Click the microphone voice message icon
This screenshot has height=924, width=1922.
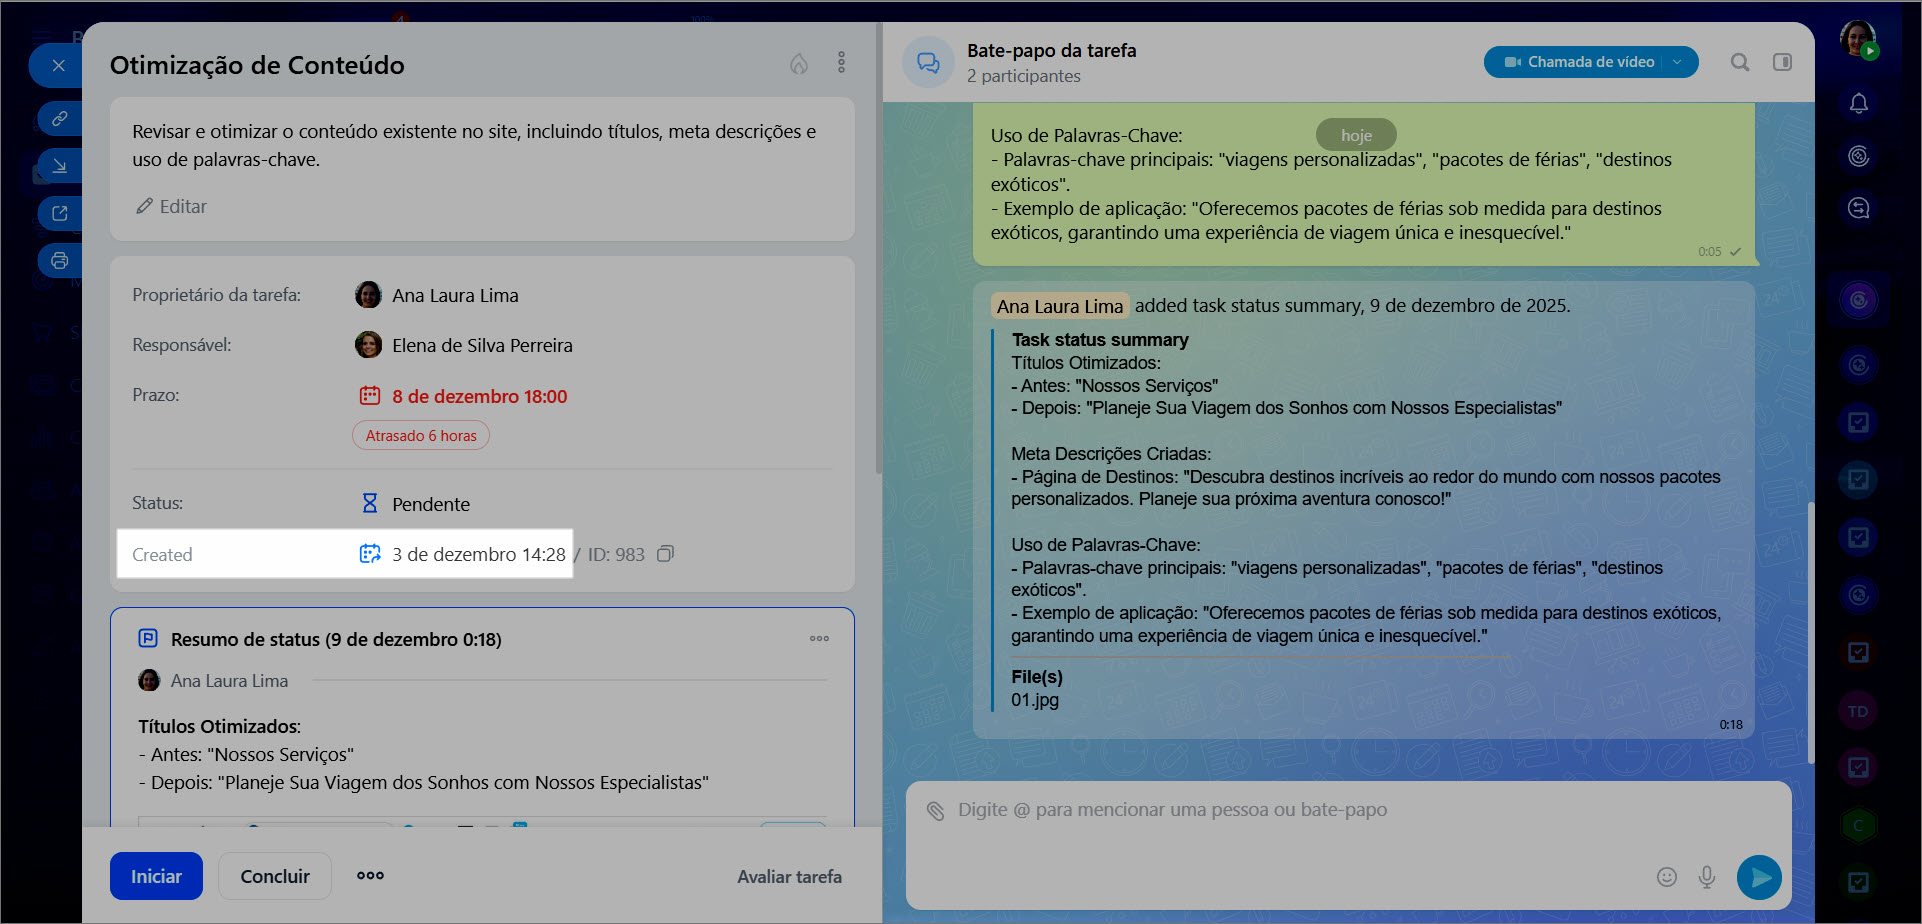click(1707, 877)
